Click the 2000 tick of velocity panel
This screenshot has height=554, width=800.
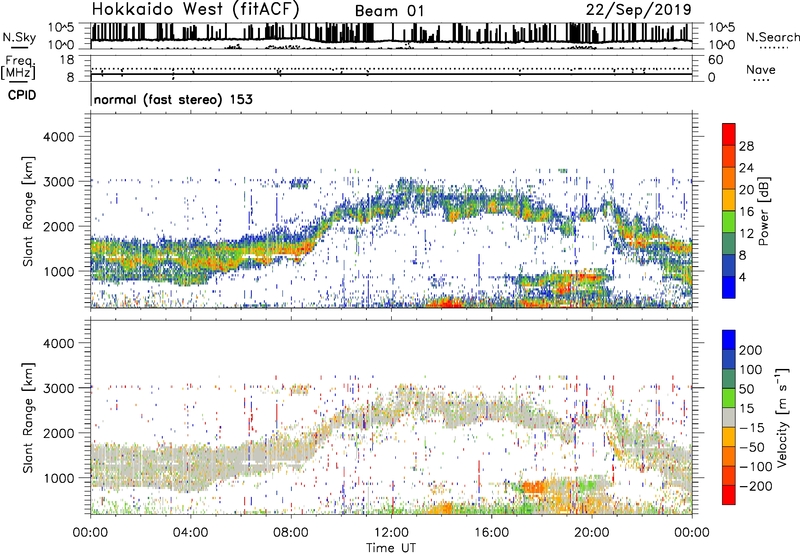[59, 433]
